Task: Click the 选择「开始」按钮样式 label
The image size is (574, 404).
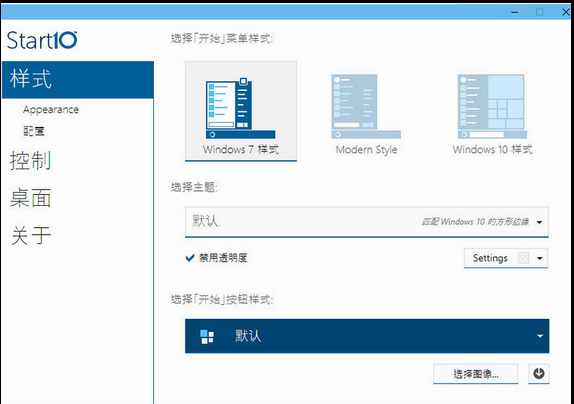Action: point(222,299)
